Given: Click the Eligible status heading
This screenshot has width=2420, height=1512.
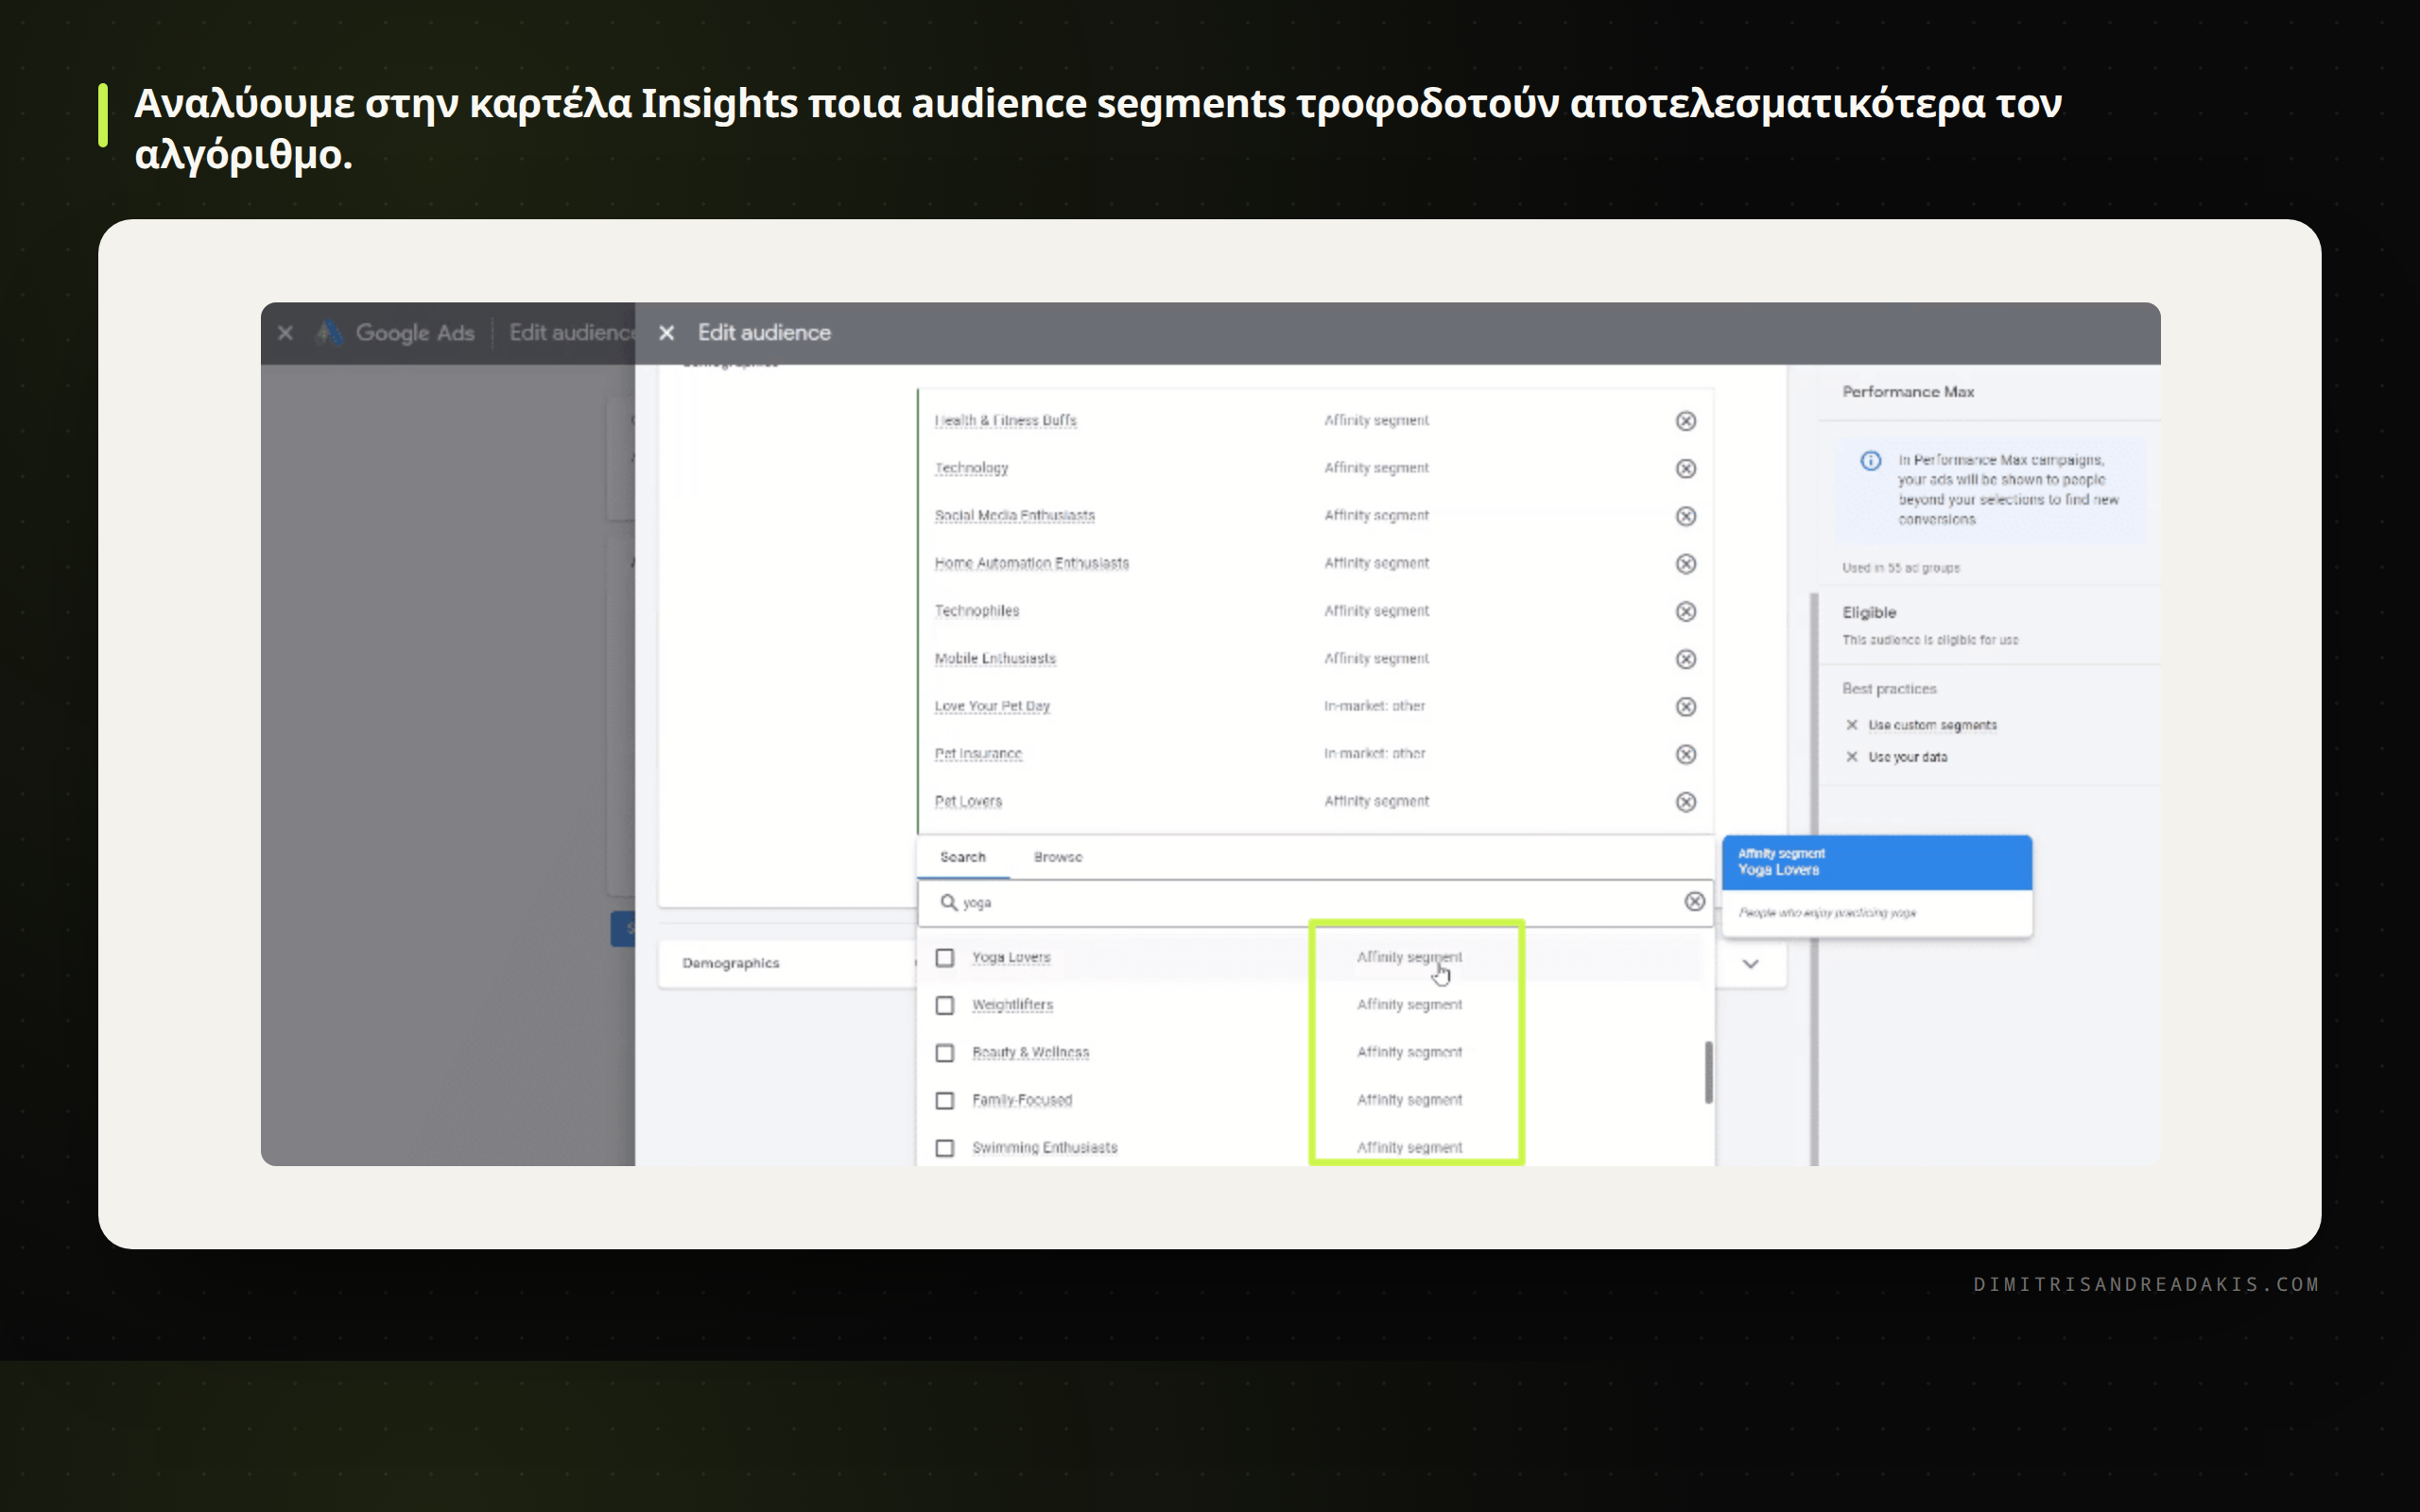Looking at the screenshot, I should 1869,612.
